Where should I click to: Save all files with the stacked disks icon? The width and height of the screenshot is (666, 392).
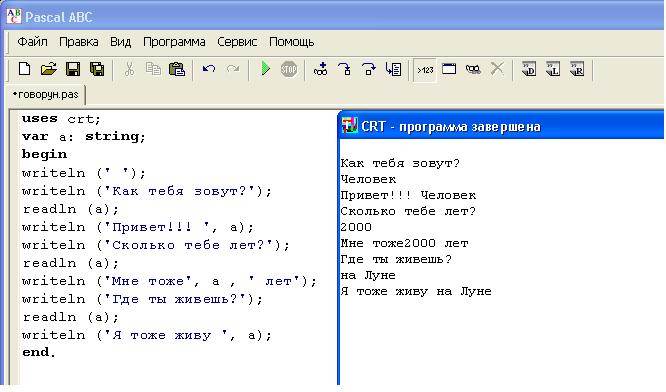pyautogui.click(x=97, y=69)
